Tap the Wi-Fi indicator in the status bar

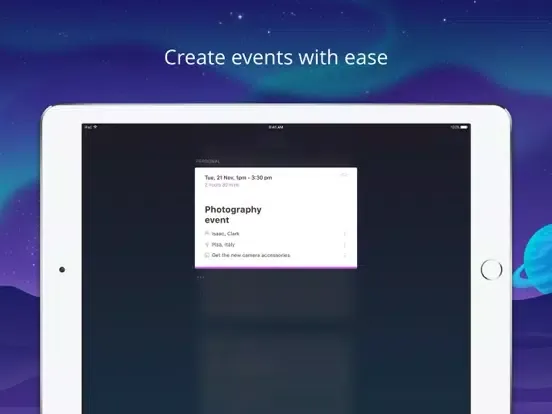click(x=95, y=127)
